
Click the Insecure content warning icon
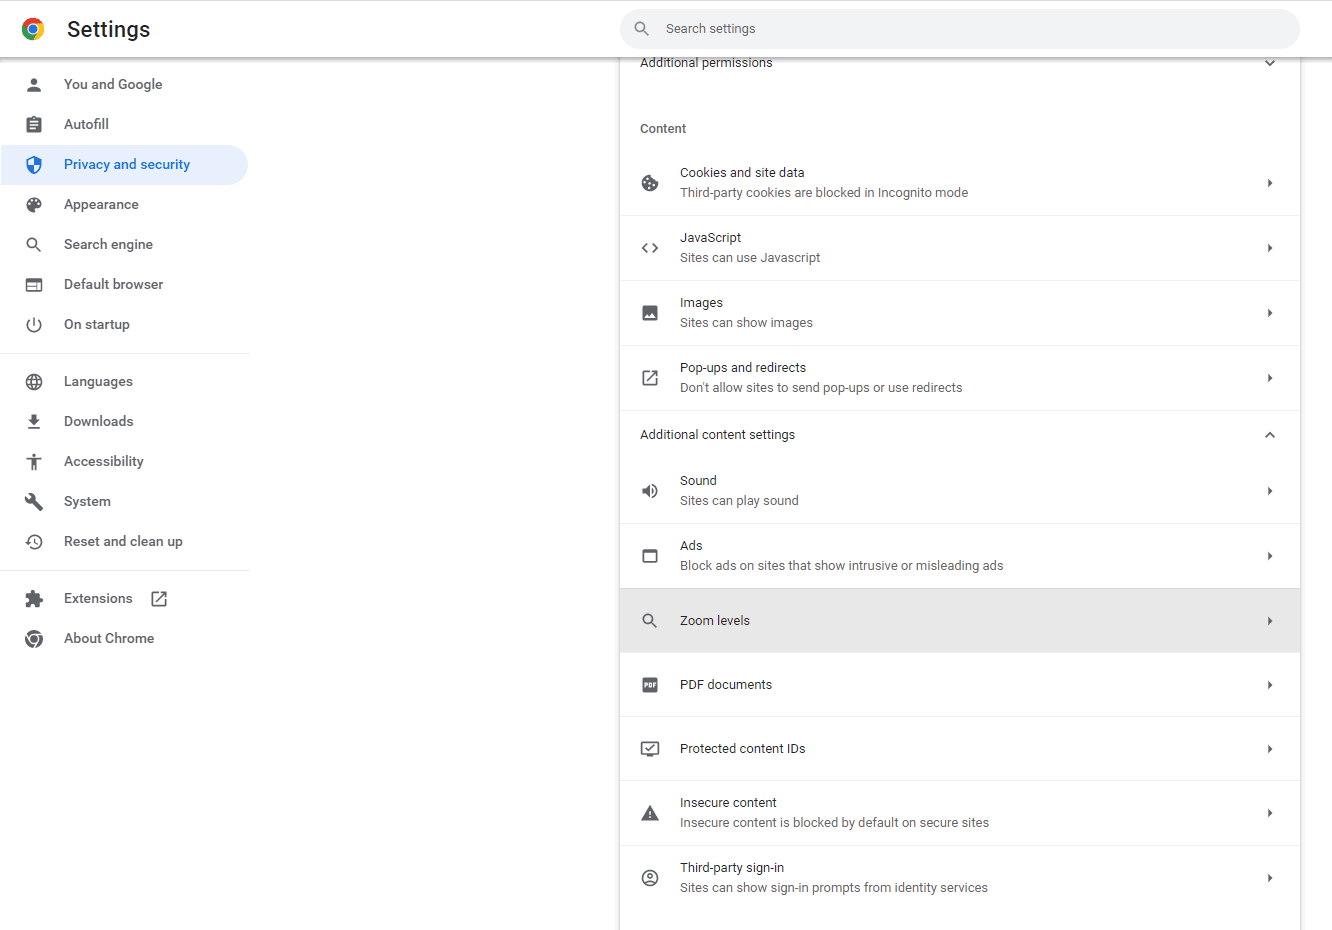click(x=650, y=812)
